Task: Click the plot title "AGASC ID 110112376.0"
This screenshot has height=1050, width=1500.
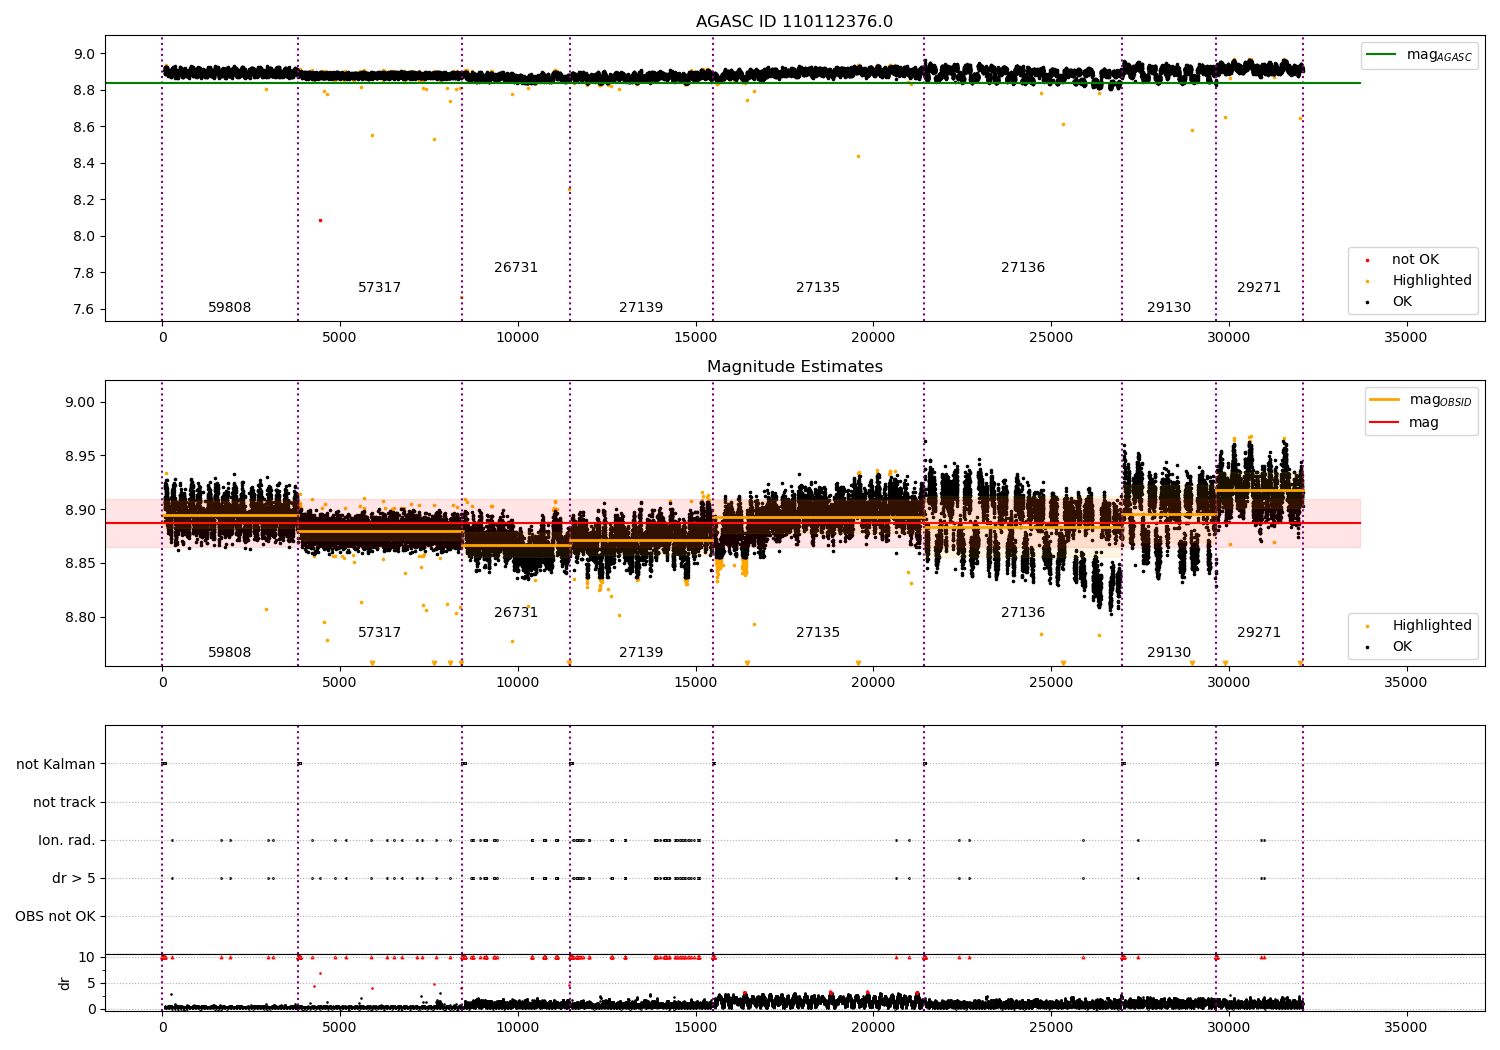Action: [794, 22]
